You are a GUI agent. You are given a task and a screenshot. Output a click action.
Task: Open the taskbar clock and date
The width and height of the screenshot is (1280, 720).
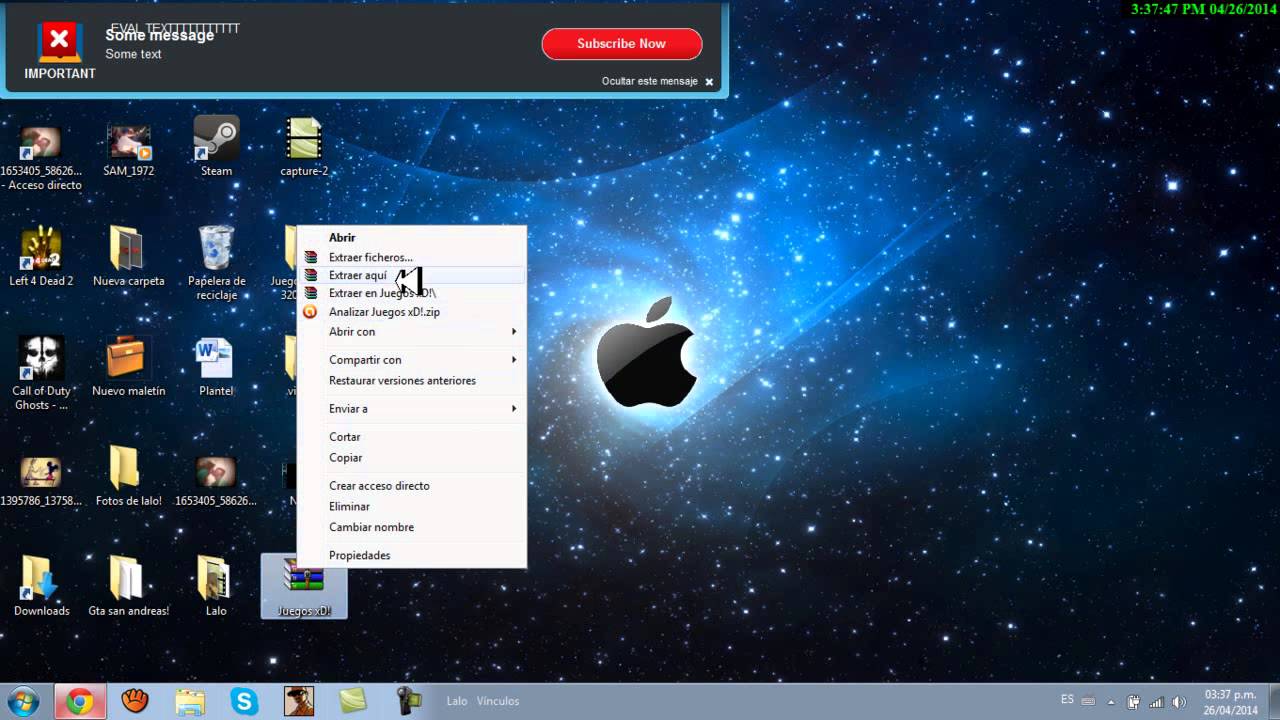pos(1230,702)
